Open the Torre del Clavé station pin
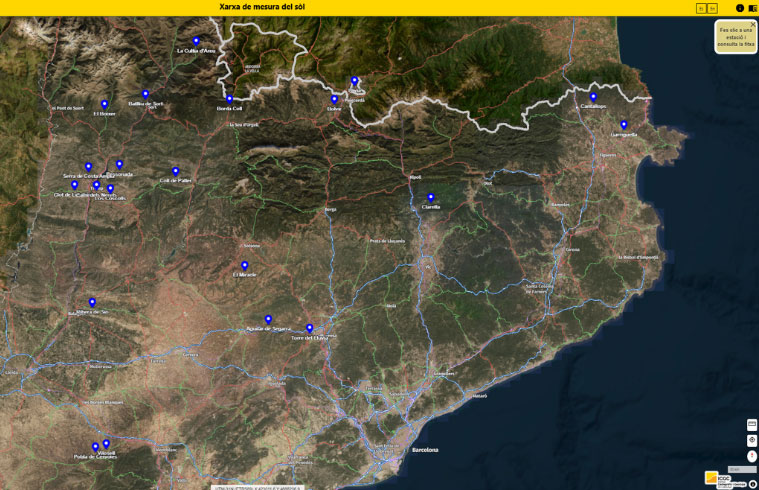 pyautogui.click(x=310, y=328)
